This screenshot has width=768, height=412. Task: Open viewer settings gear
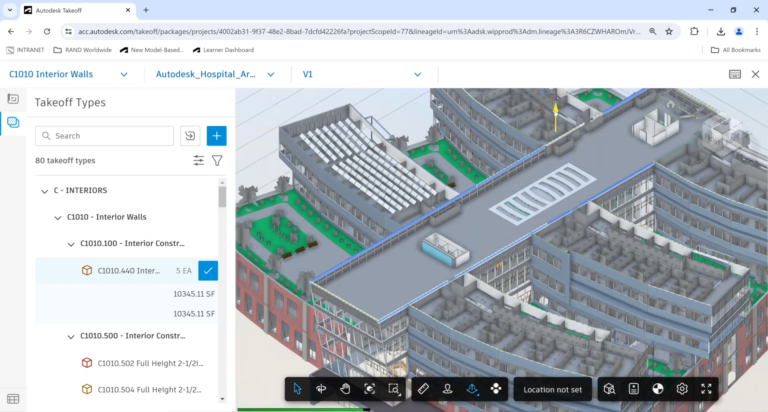[682, 389]
